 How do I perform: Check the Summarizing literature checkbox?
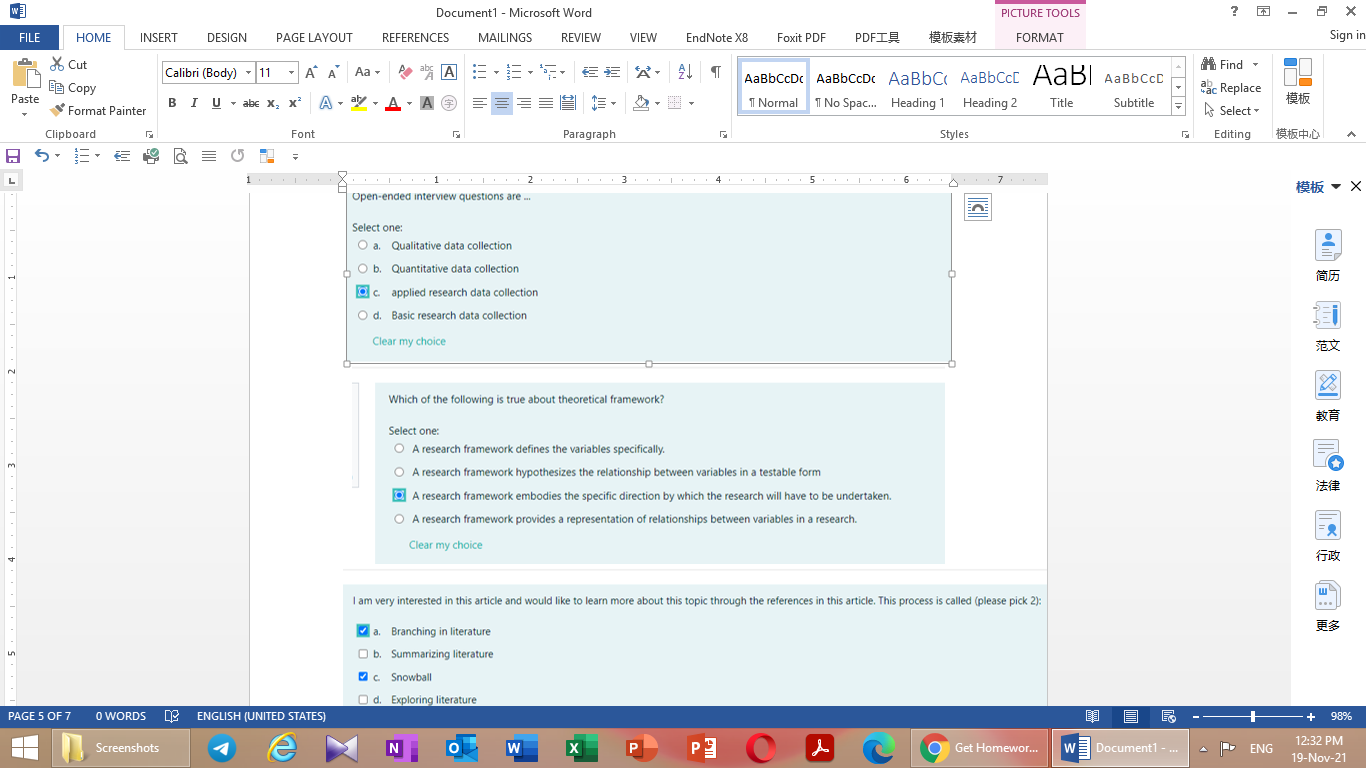362,653
